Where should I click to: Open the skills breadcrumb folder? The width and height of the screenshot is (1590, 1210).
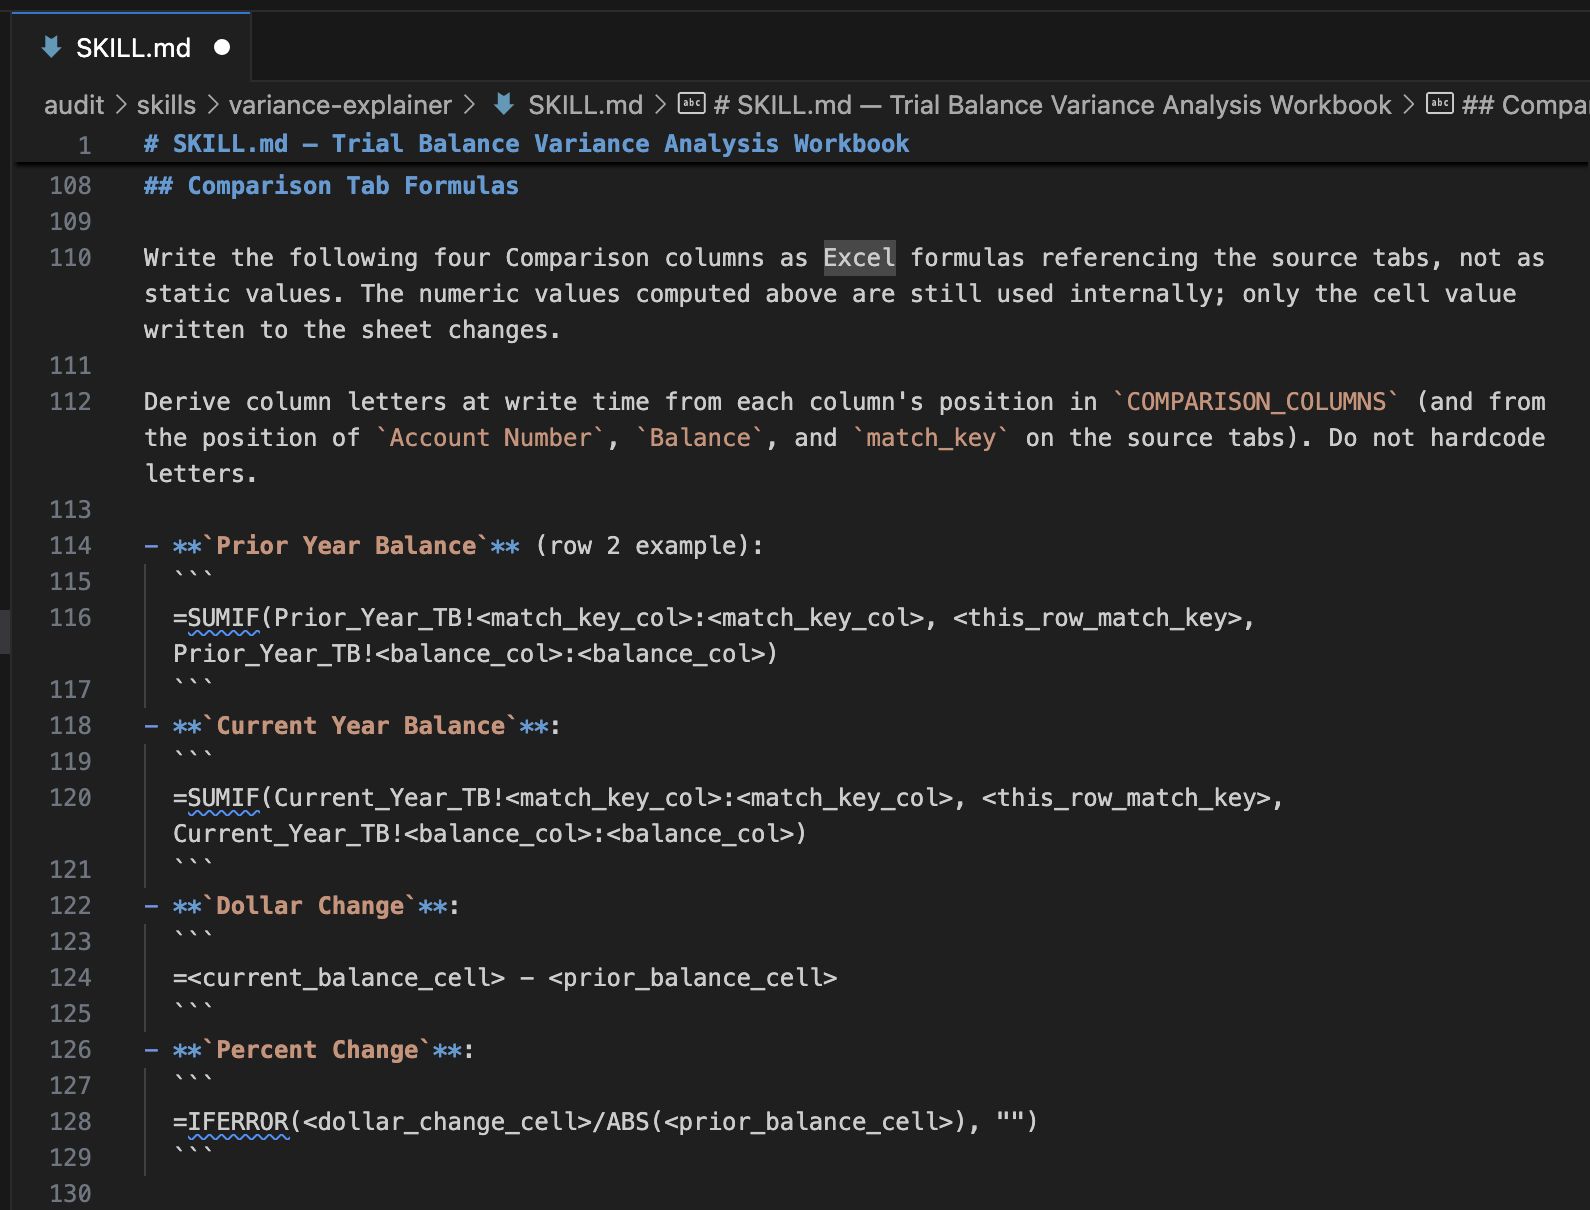tap(166, 105)
